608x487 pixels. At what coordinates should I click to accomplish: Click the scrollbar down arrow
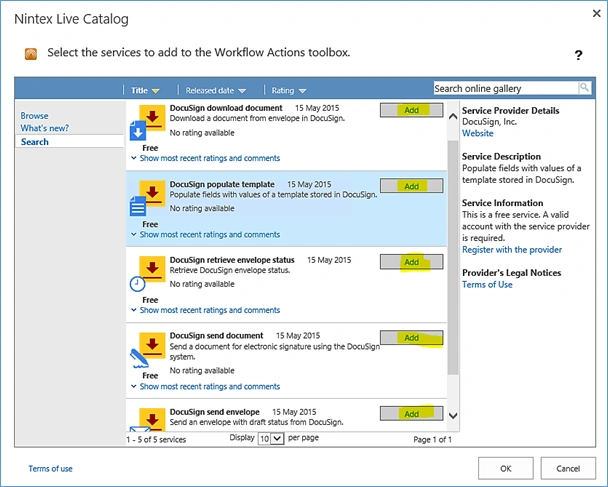click(453, 416)
